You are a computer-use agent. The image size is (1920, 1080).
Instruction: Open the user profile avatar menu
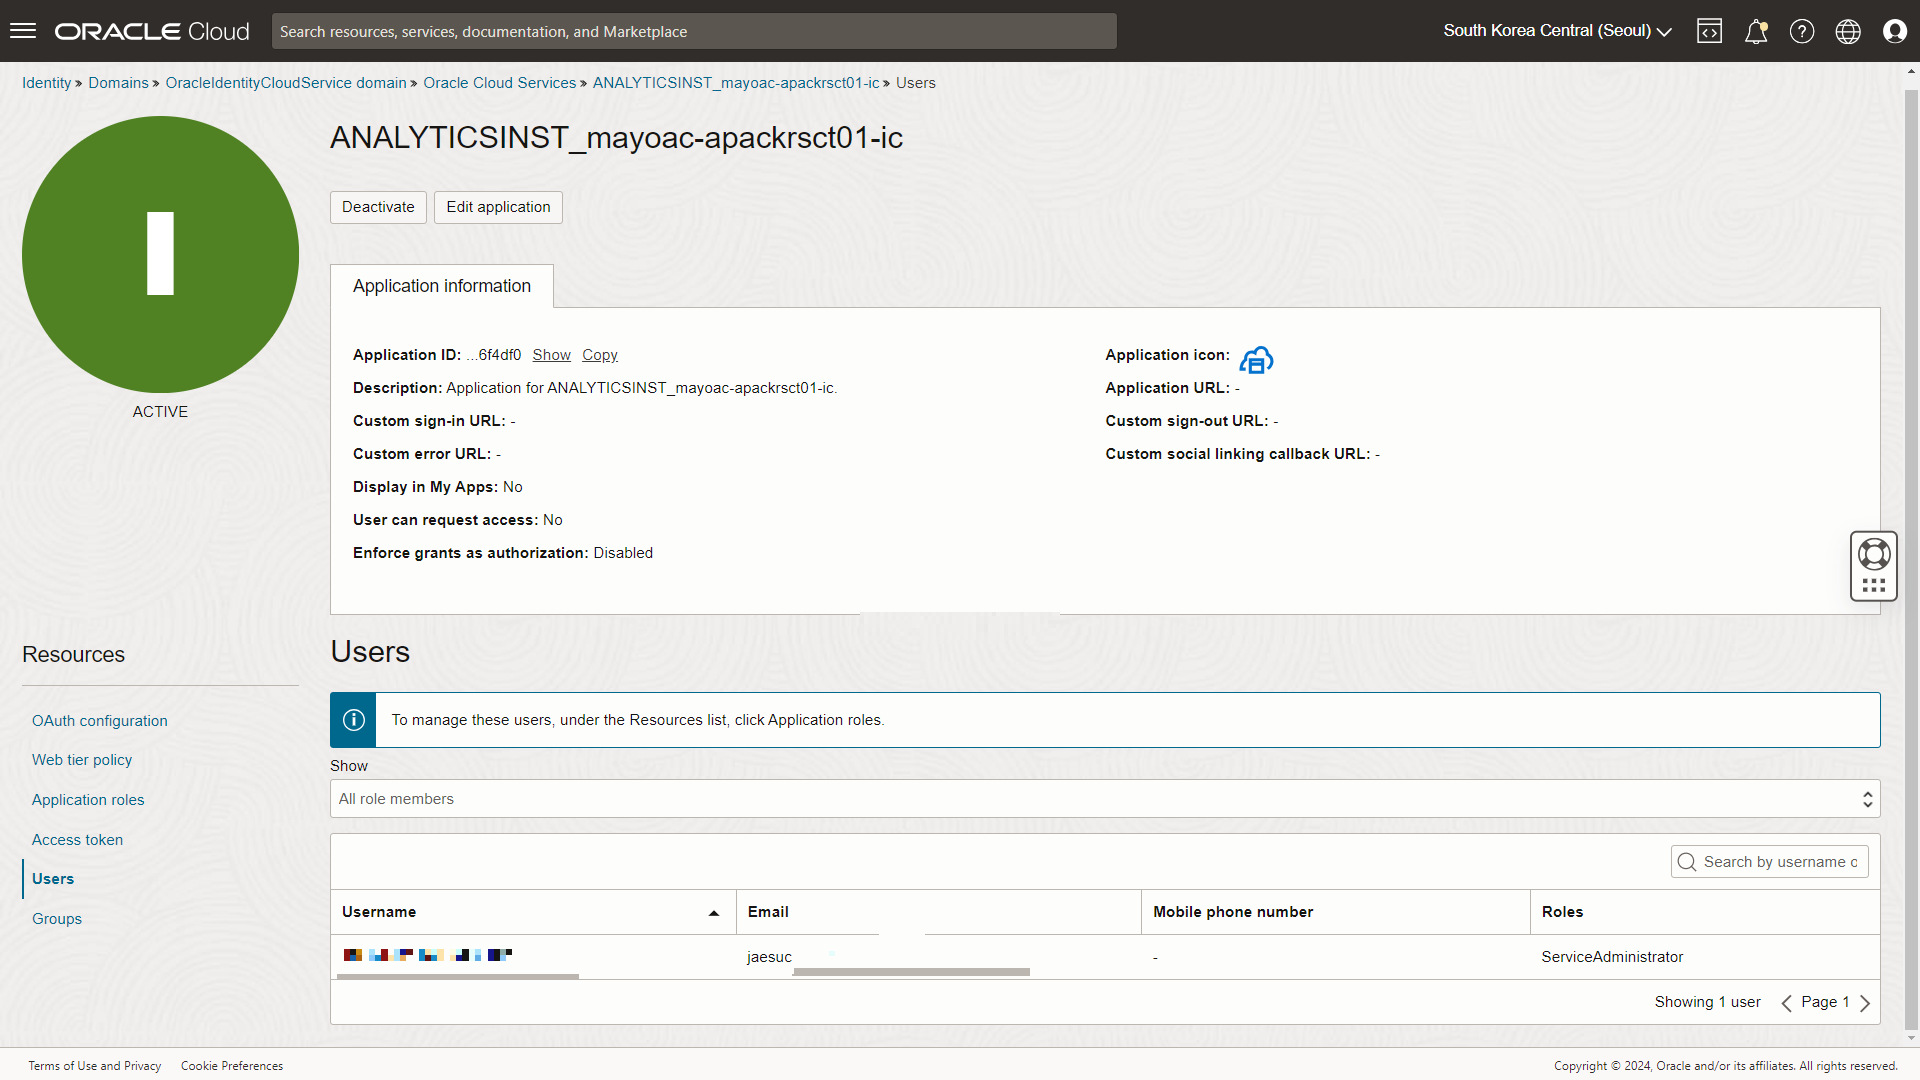click(x=1895, y=31)
